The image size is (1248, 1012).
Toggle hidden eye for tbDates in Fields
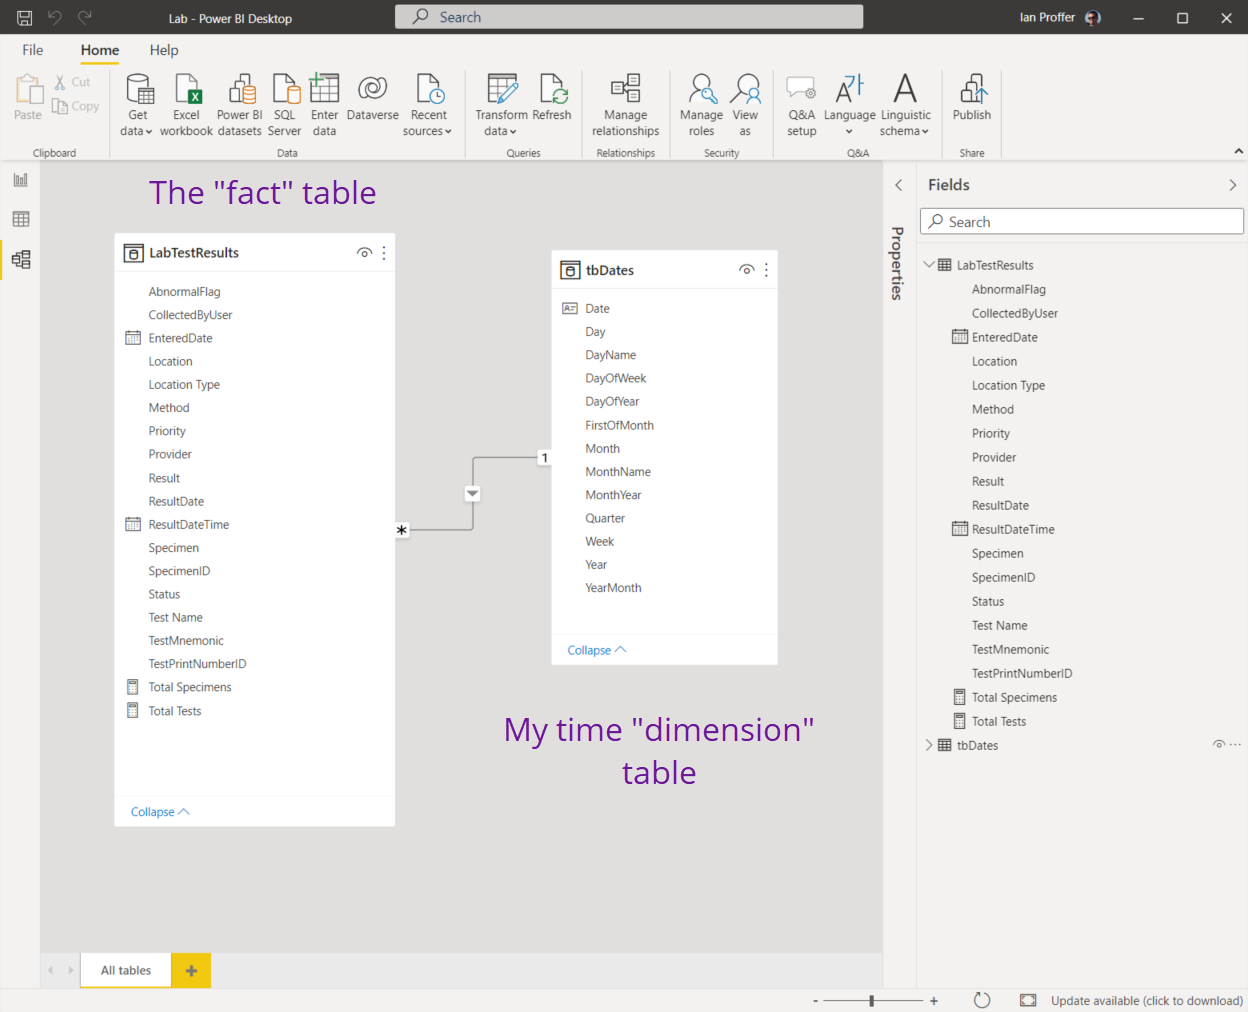(1219, 745)
